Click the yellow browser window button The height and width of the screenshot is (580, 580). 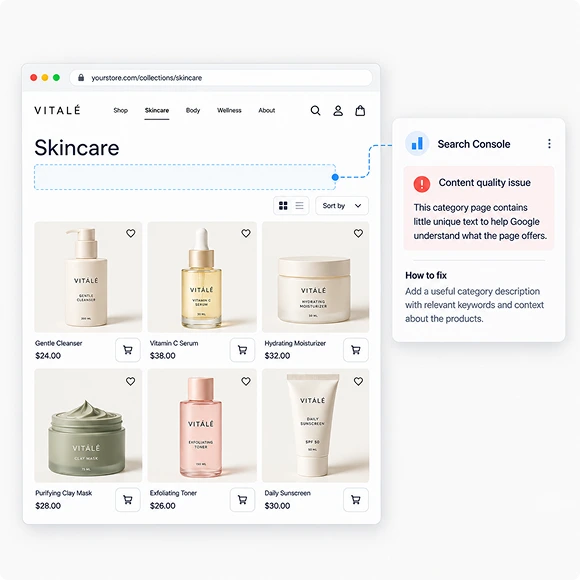[x=45, y=77]
